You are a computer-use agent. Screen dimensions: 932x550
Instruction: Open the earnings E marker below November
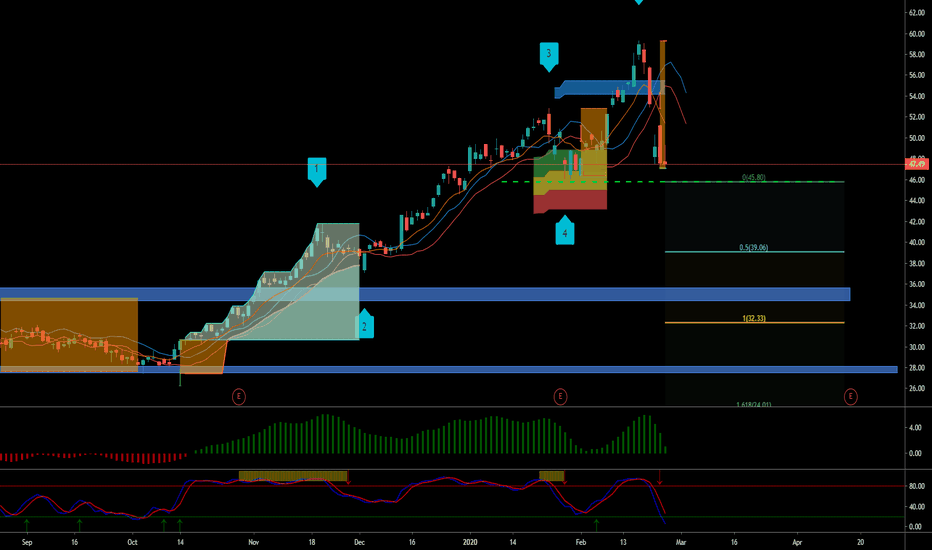coord(238,396)
